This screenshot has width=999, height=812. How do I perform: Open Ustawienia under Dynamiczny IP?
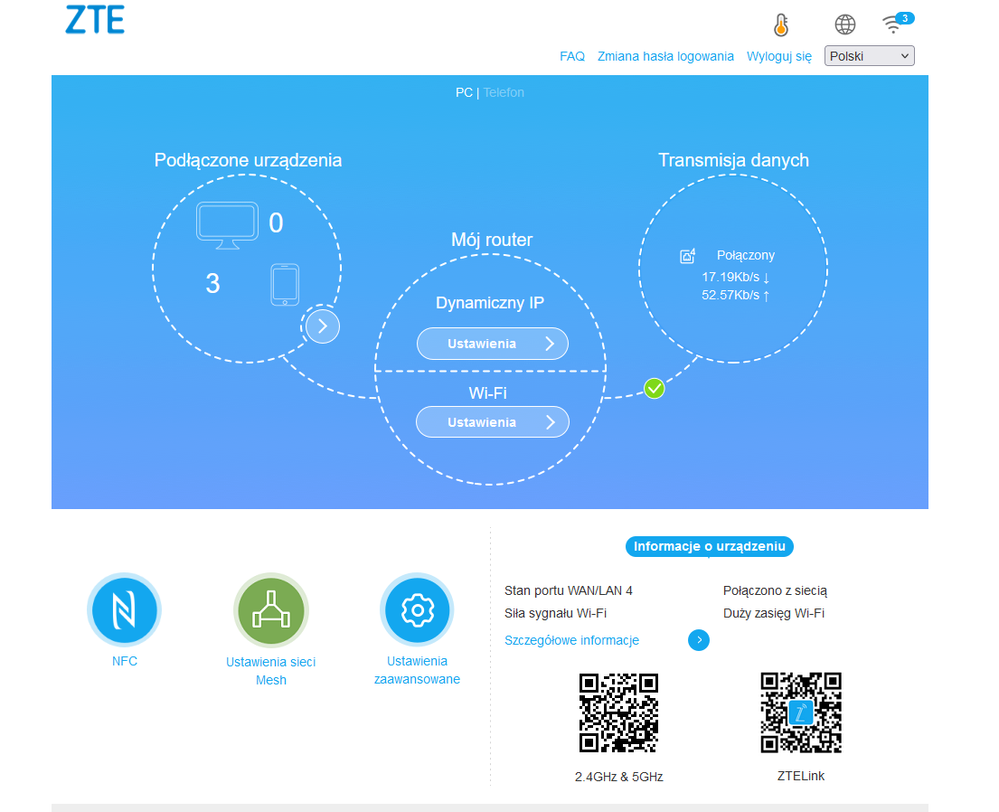click(x=492, y=344)
